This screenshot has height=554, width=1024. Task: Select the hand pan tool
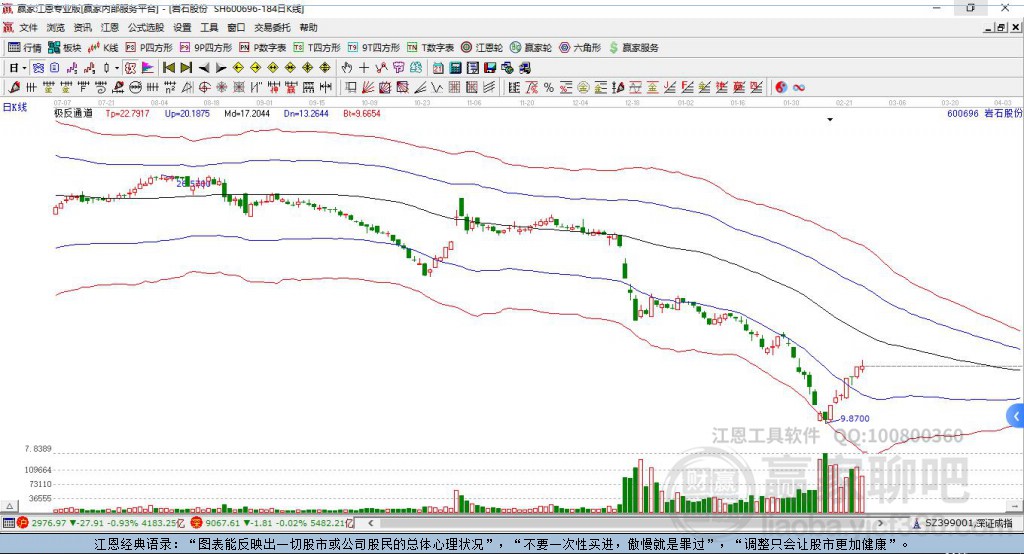(x=347, y=68)
